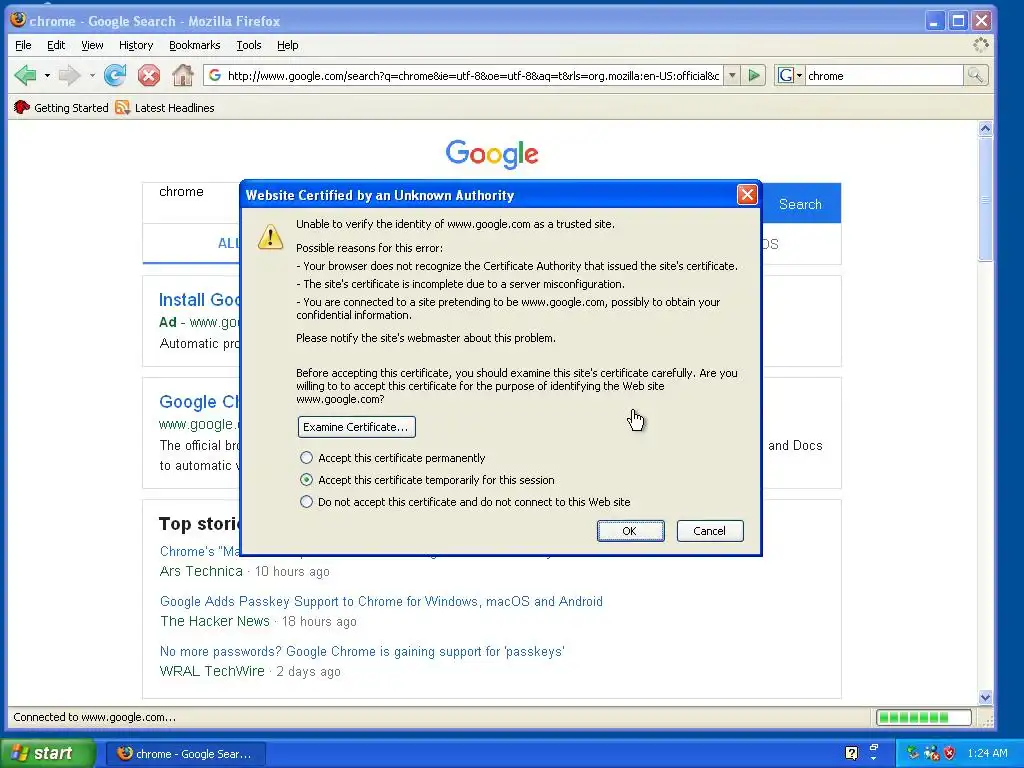Open the search engine selector dropdown arrow
The image size is (1024, 768).
(799, 76)
